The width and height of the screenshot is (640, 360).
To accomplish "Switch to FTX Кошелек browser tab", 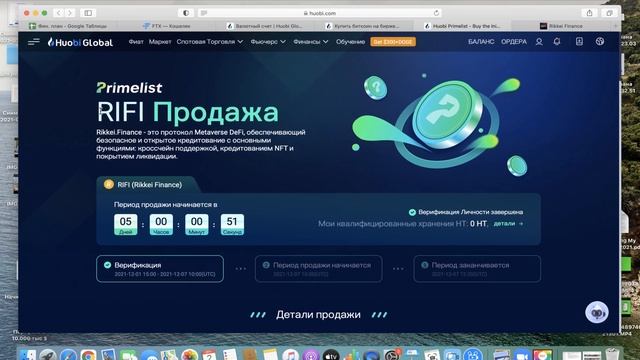I will 167,26.
